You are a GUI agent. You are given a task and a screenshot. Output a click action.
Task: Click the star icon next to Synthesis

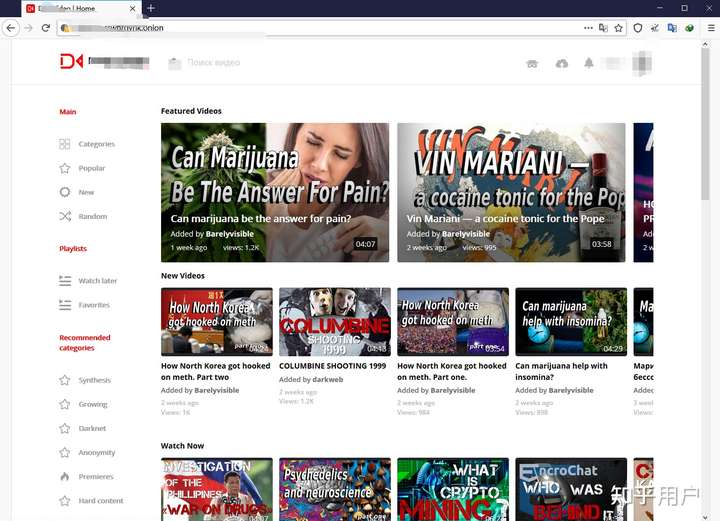point(65,380)
